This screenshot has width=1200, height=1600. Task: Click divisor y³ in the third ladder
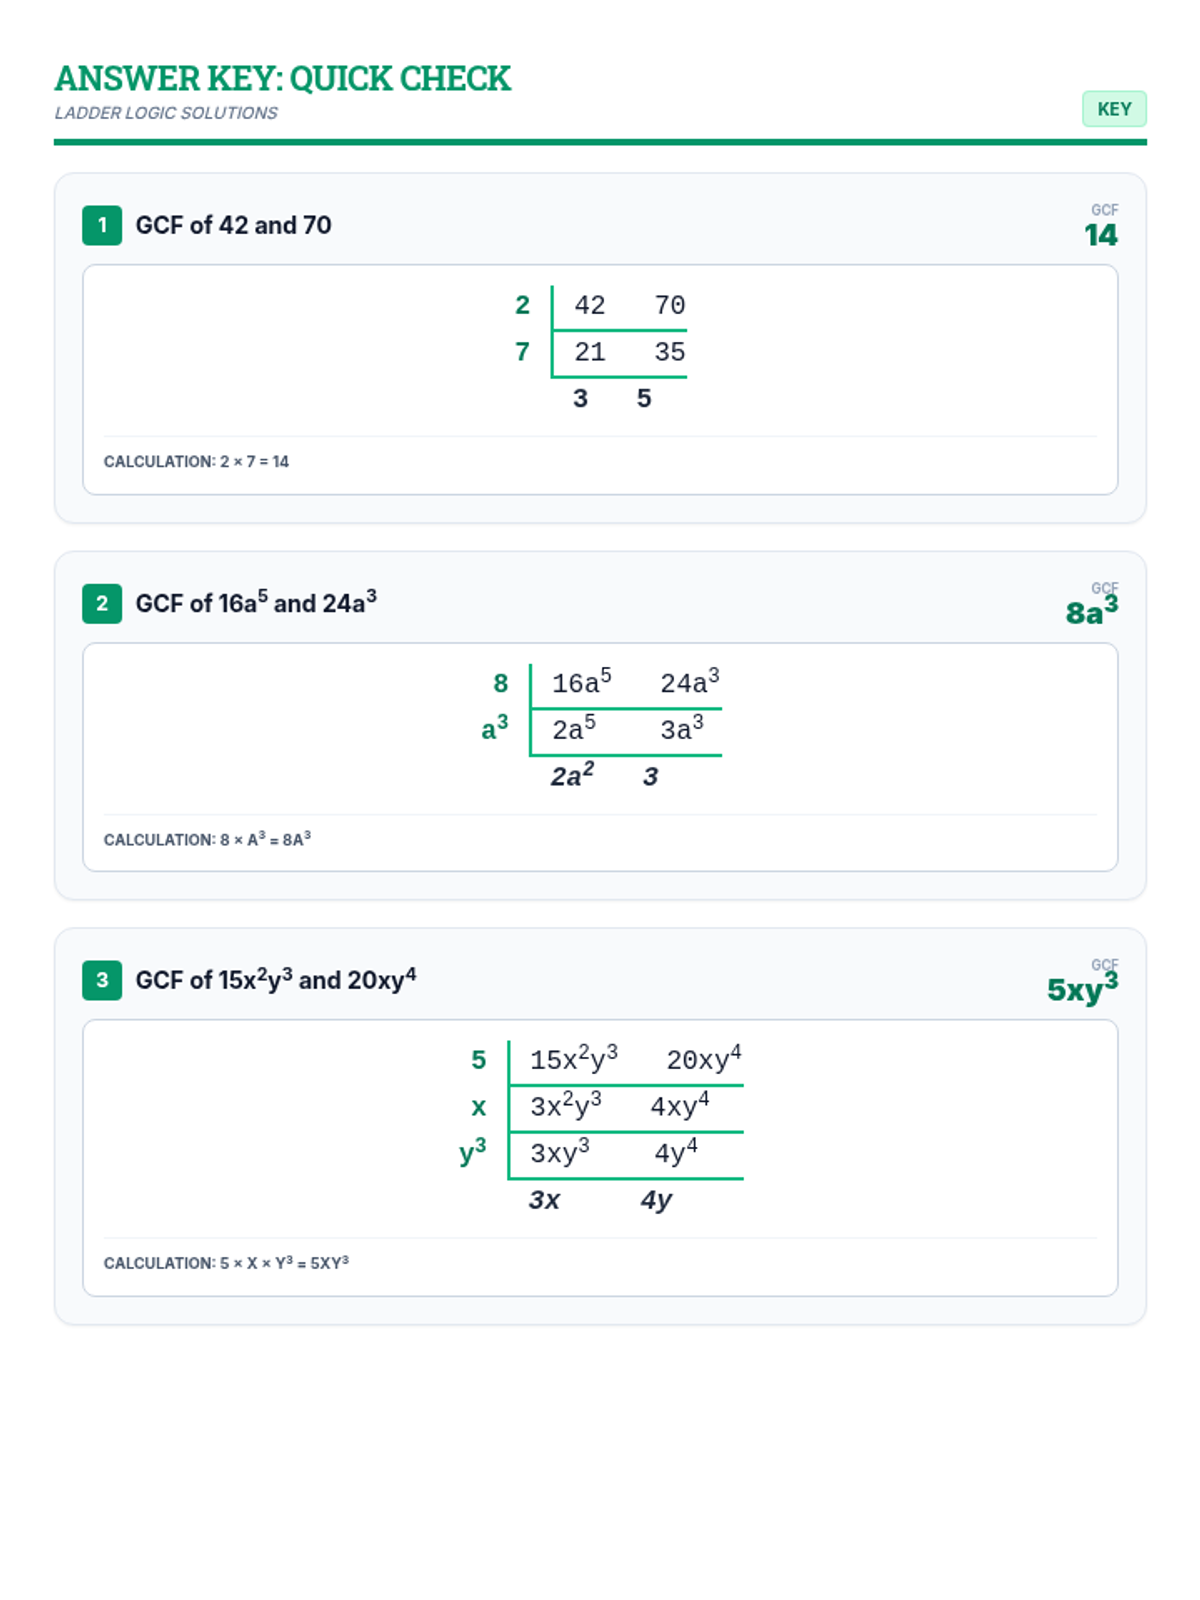tap(473, 1152)
